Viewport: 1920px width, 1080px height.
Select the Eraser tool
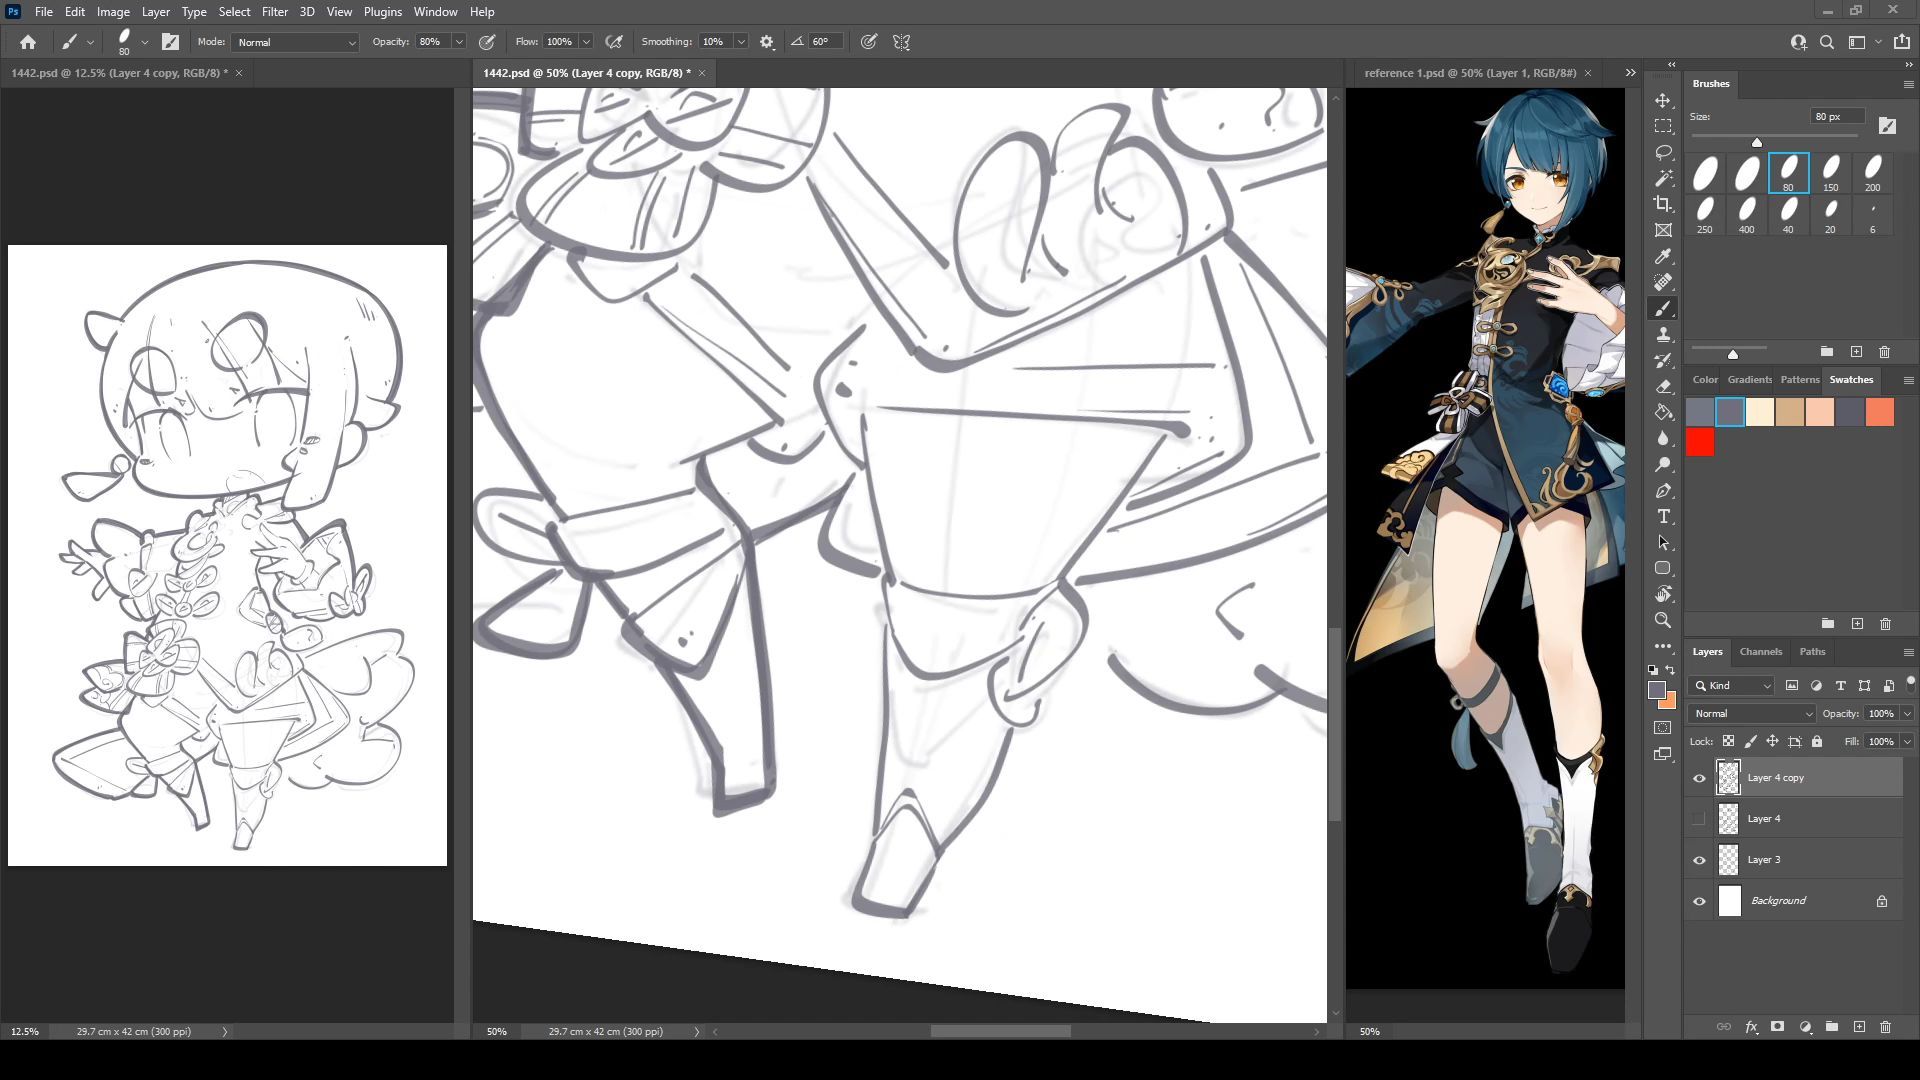(x=1663, y=387)
